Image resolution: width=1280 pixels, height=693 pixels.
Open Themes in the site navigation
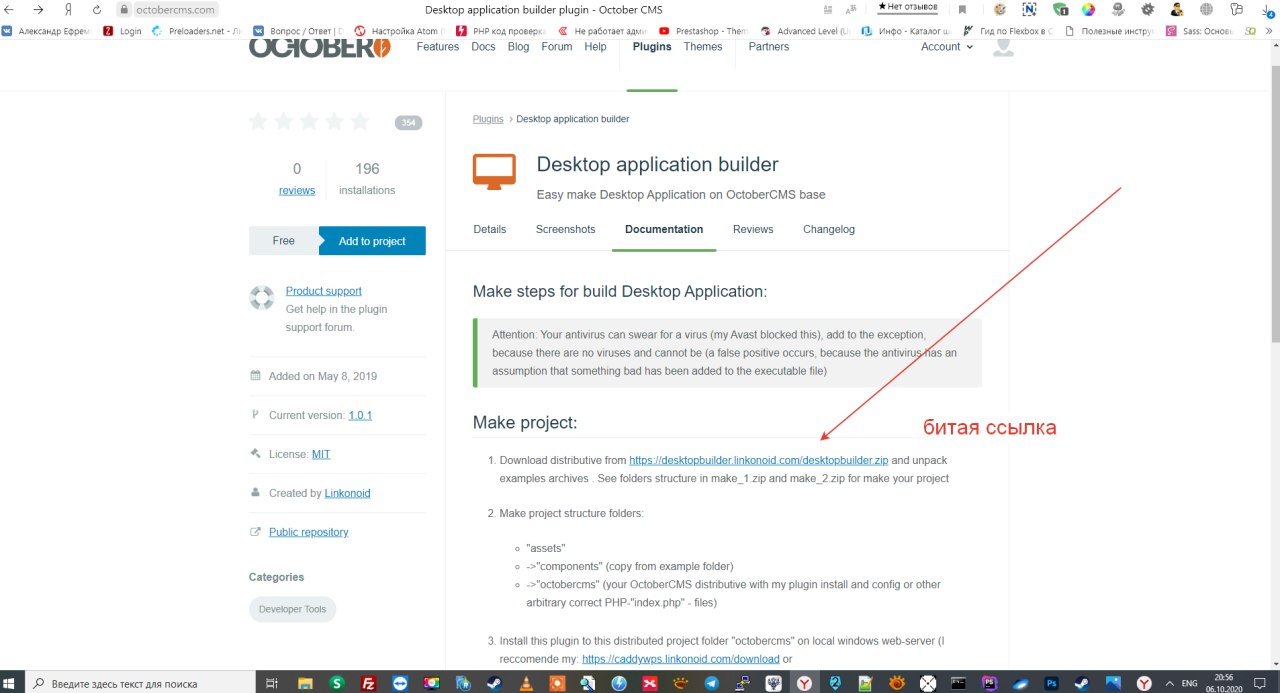tap(703, 47)
